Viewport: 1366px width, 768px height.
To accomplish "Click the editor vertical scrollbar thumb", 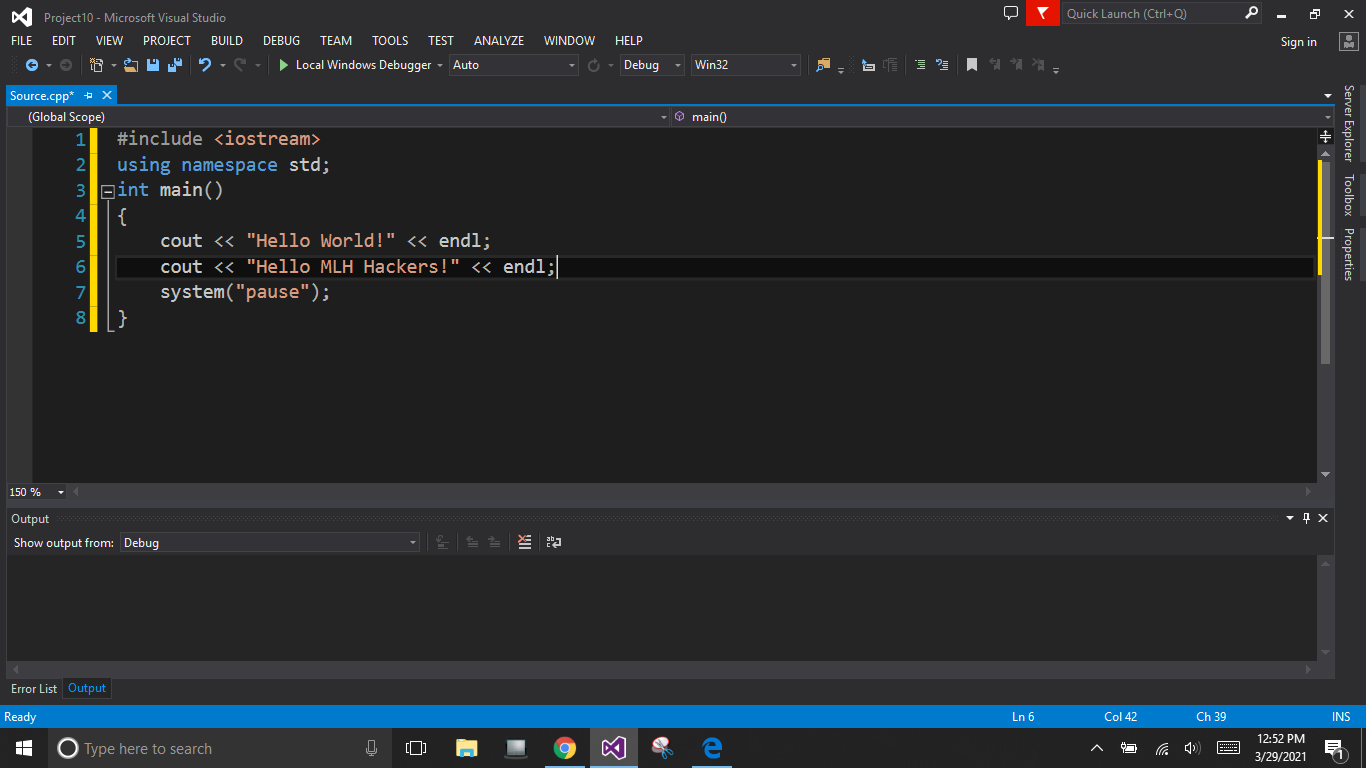I will (x=1325, y=262).
